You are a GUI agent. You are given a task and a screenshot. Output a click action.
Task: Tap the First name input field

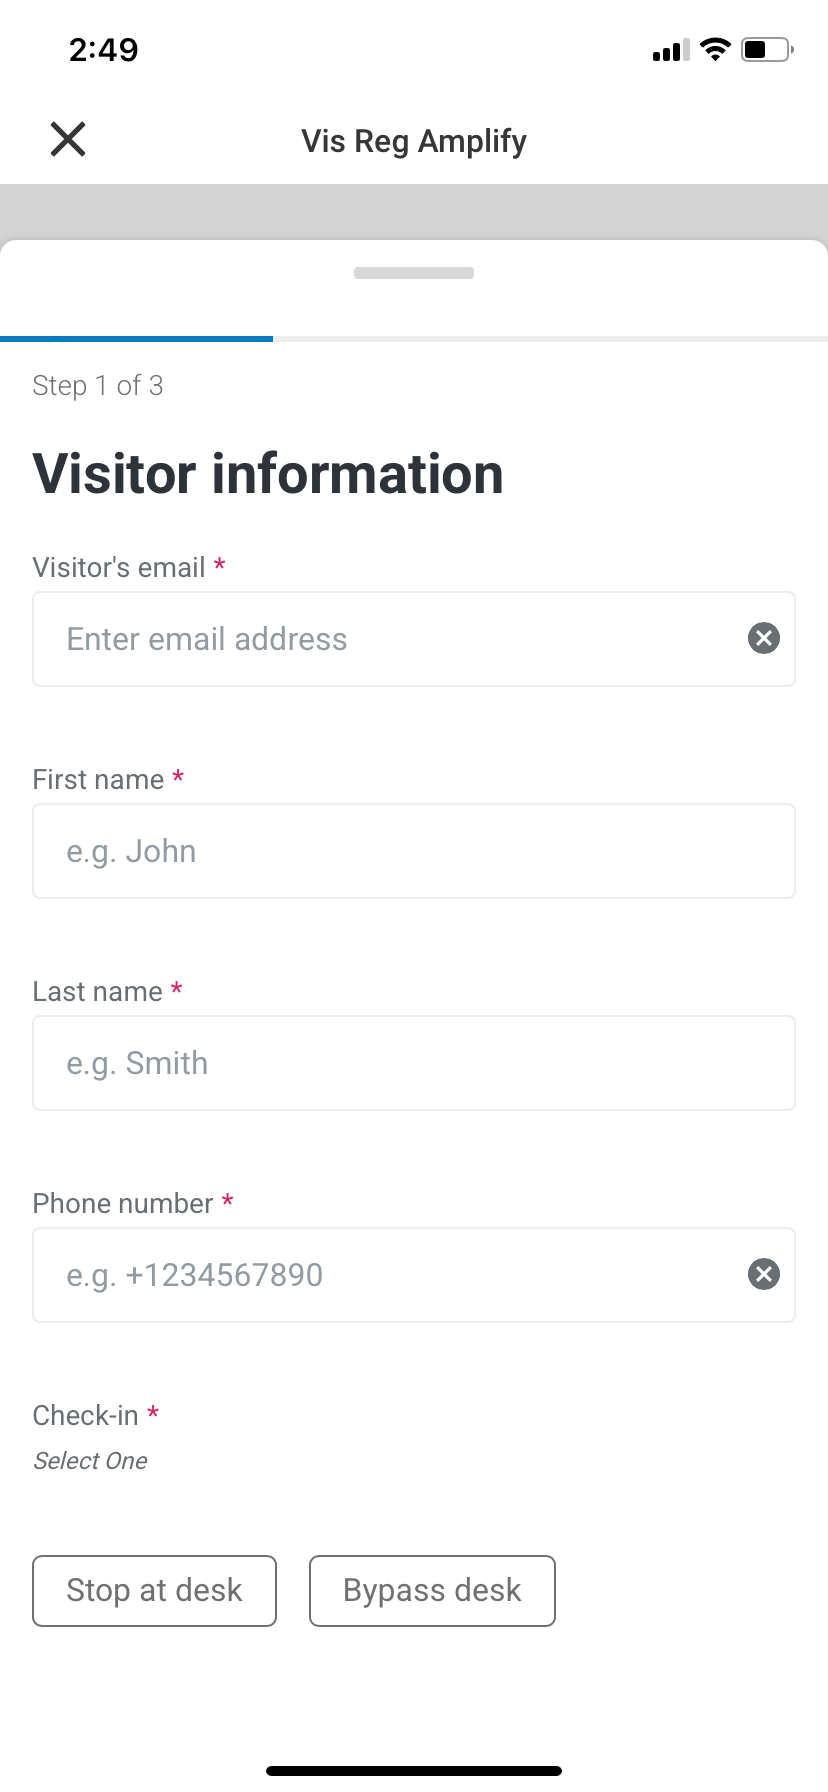(x=414, y=851)
